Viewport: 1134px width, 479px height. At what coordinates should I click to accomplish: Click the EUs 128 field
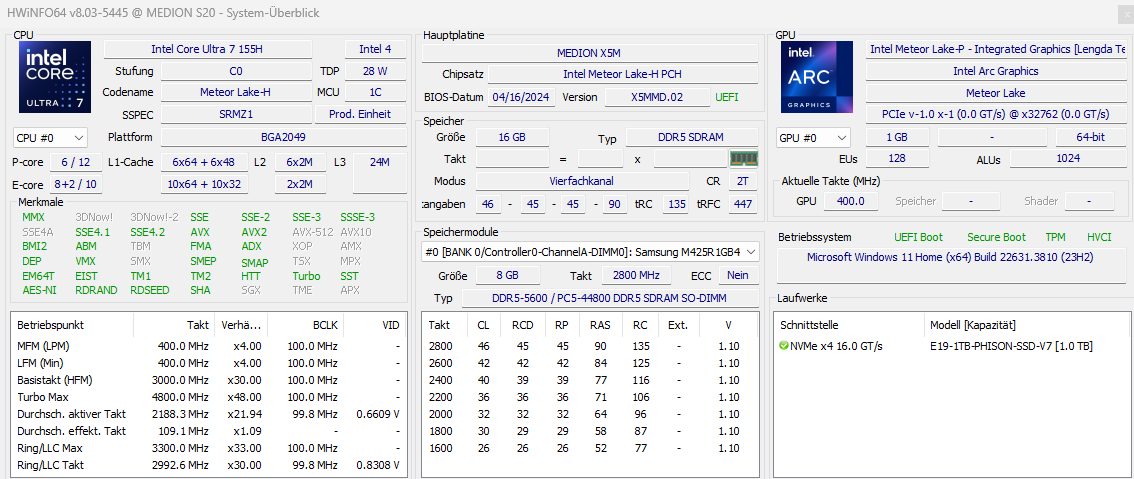point(897,158)
